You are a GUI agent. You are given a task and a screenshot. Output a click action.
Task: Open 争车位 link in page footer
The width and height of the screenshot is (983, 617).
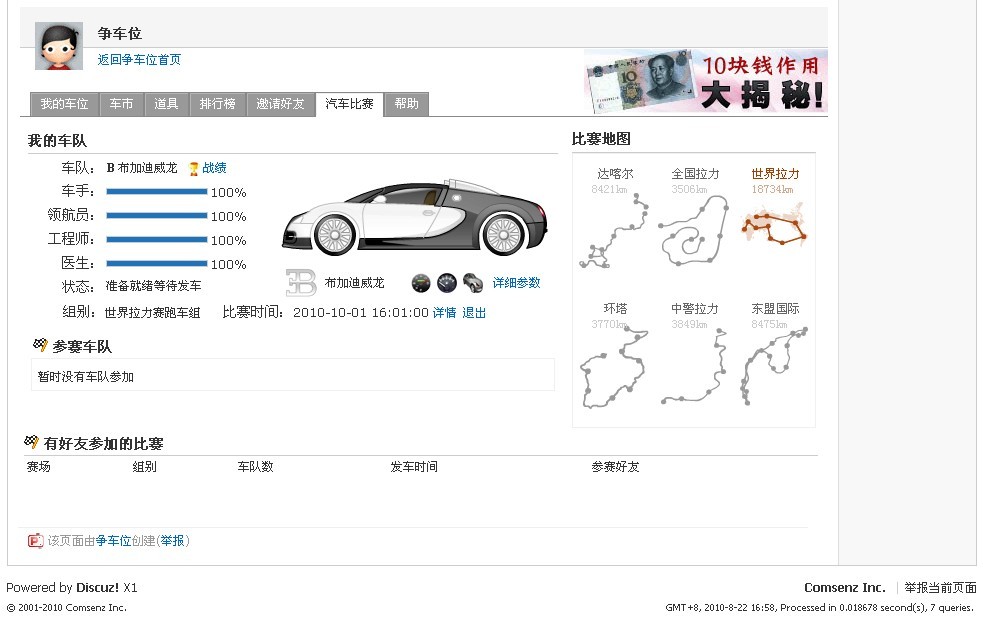tap(113, 541)
